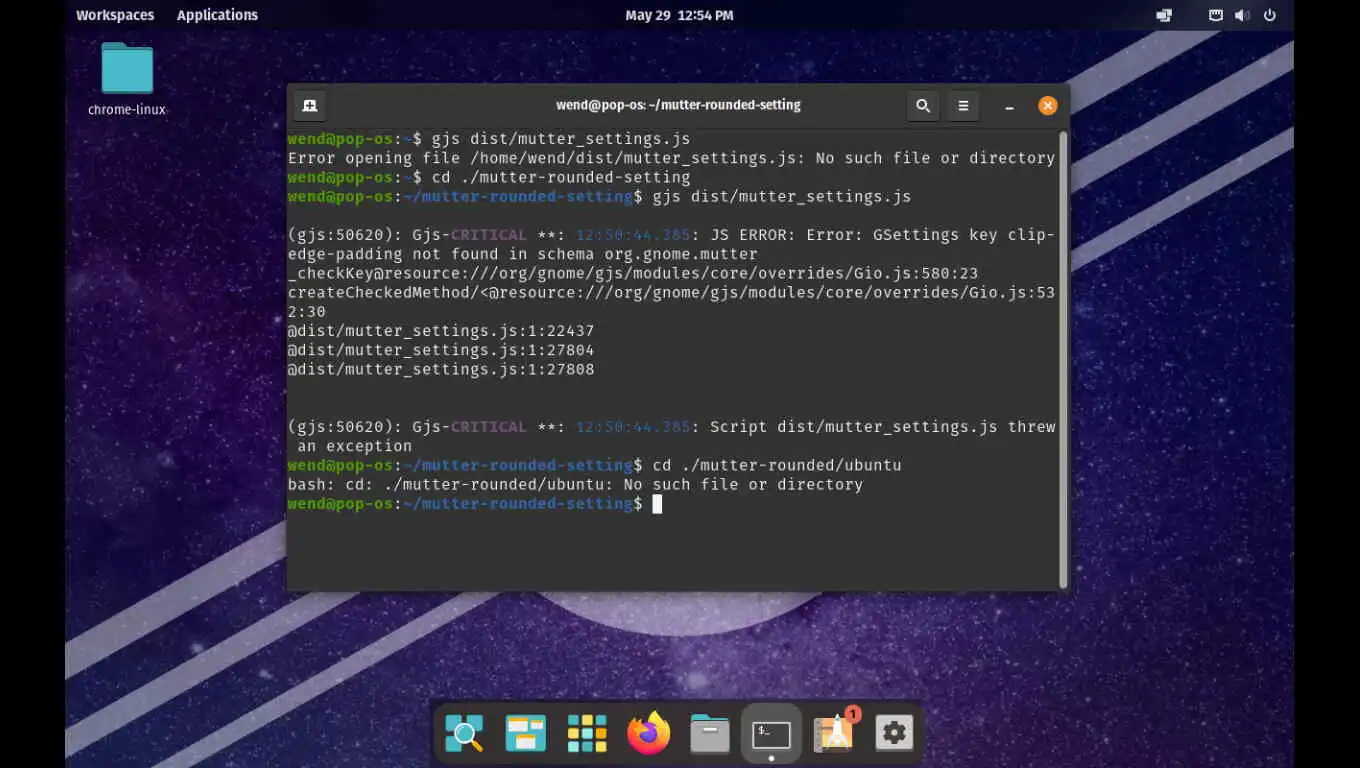Open the Pop launcher in dock

point(464,734)
